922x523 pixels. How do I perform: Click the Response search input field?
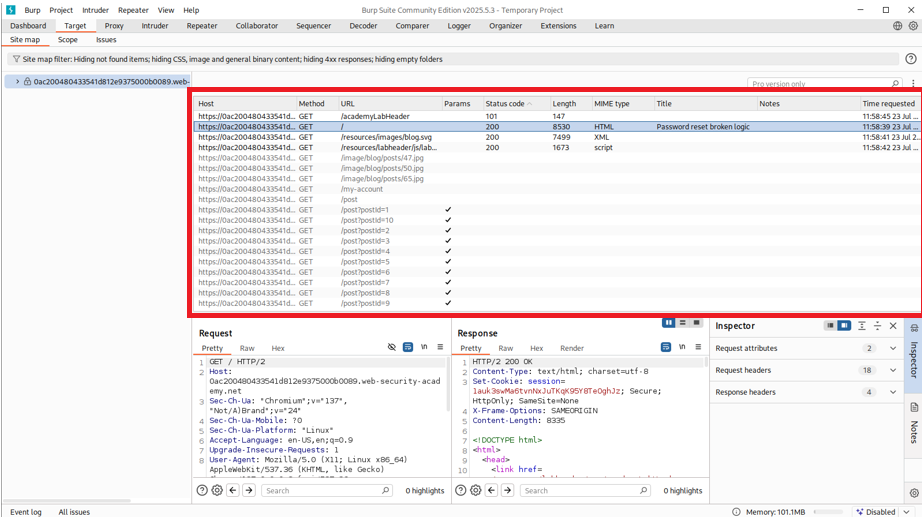click(x=586, y=490)
